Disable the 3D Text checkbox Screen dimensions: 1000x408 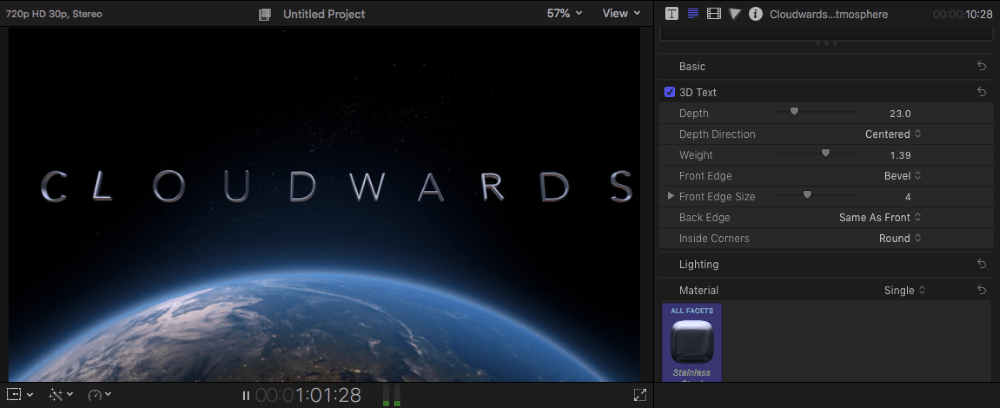coord(670,92)
